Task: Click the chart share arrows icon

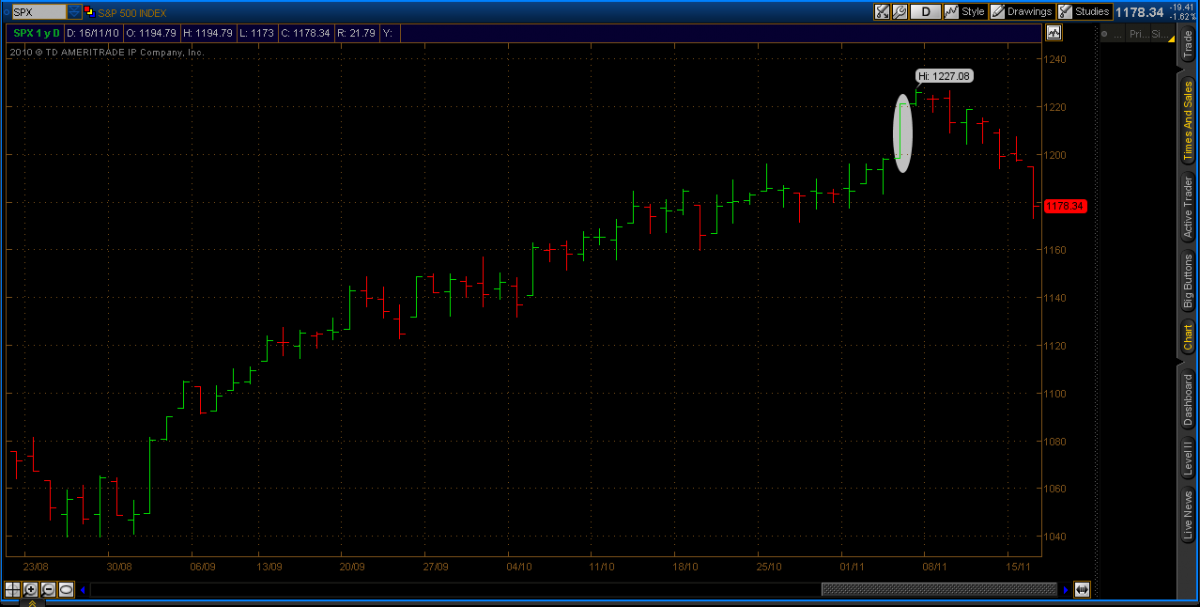Action: pyautogui.click(x=882, y=12)
